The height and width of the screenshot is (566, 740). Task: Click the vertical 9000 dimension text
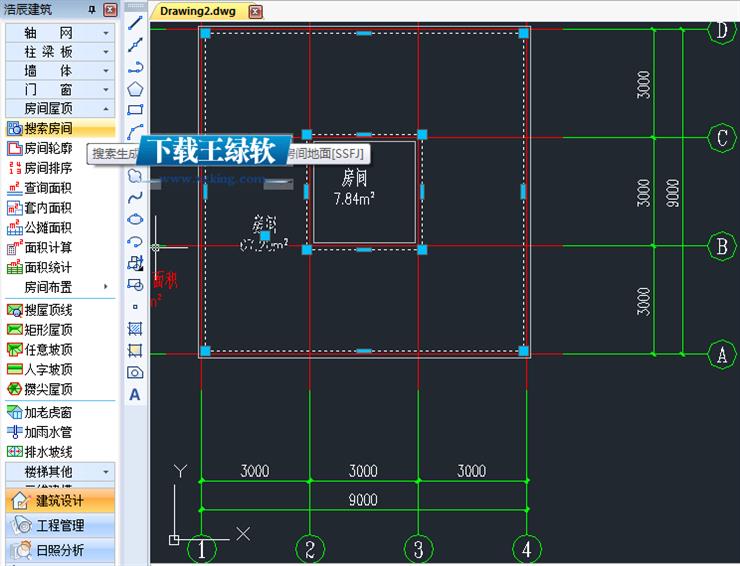673,193
